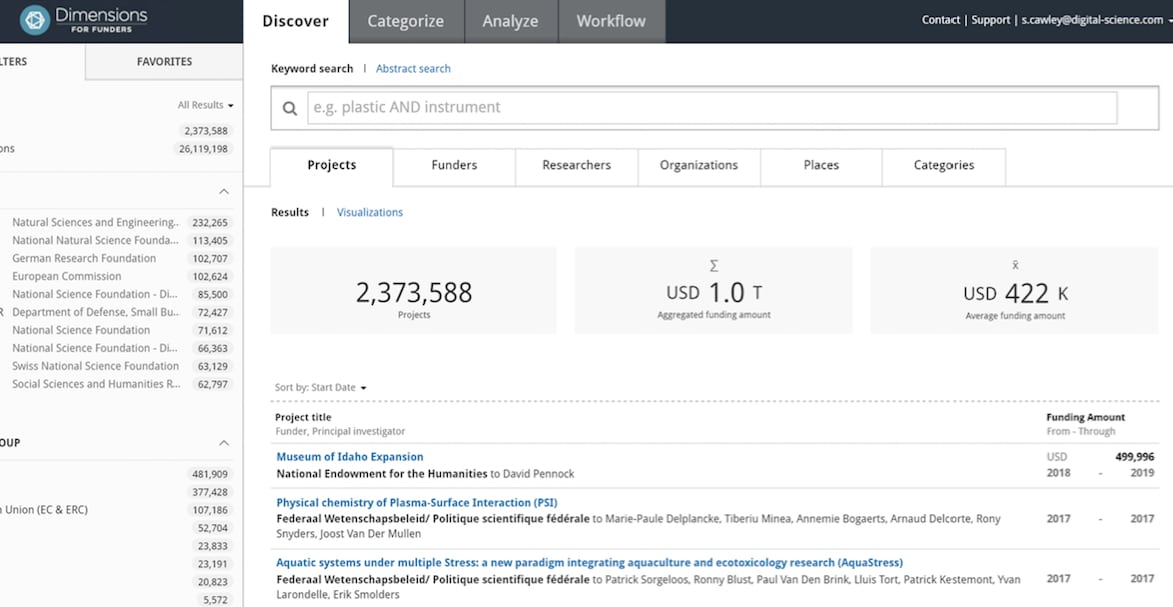Click the search magnifier icon
The width and height of the screenshot is (1173, 607).
click(290, 109)
